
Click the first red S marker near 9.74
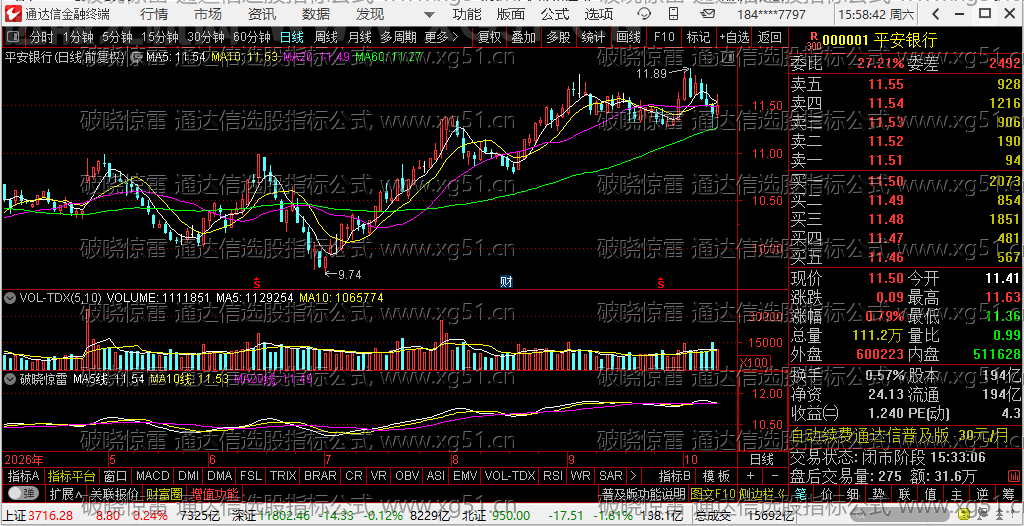(257, 283)
